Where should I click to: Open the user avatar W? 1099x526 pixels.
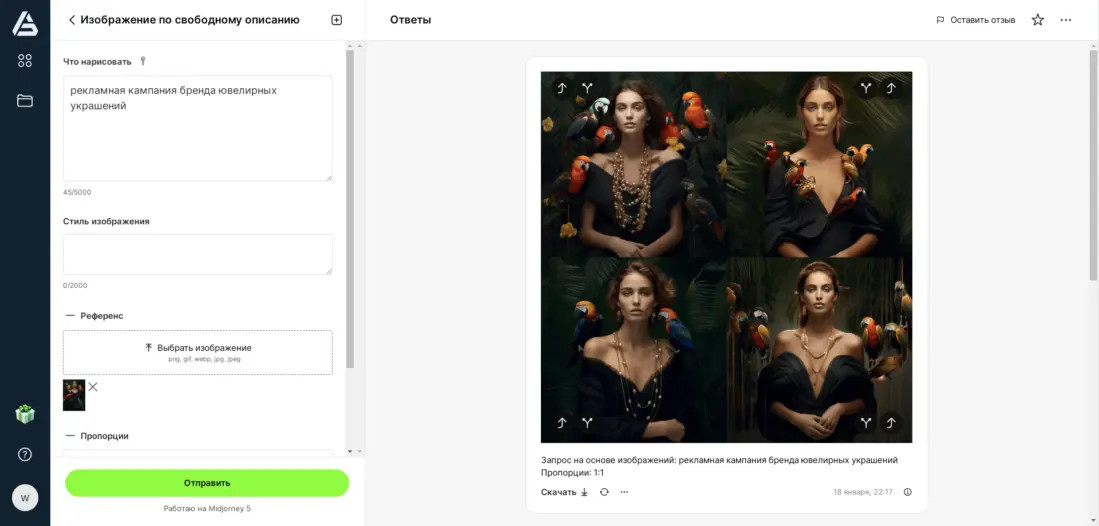pos(25,498)
